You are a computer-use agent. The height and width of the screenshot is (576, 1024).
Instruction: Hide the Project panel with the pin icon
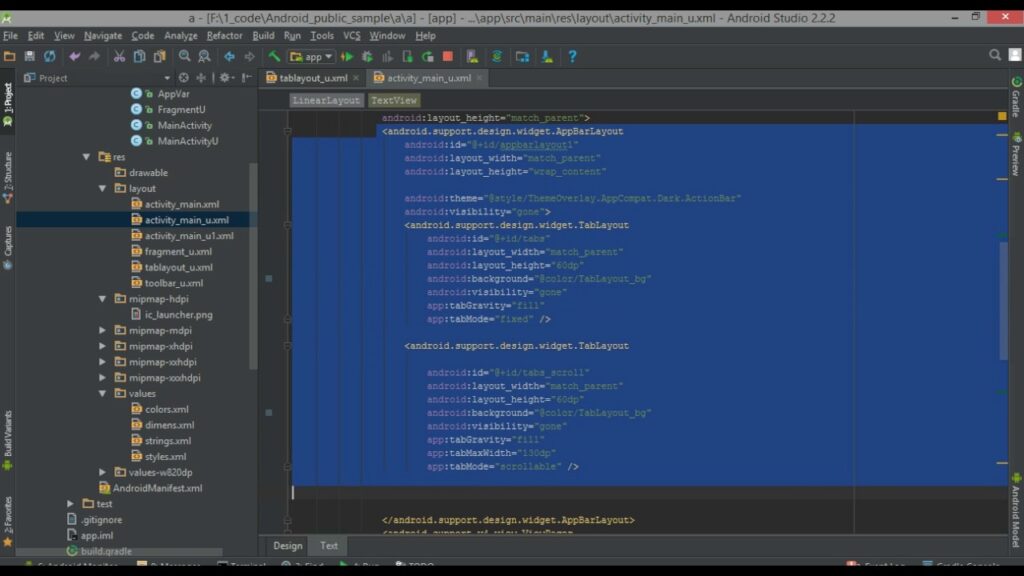(247, 78)
